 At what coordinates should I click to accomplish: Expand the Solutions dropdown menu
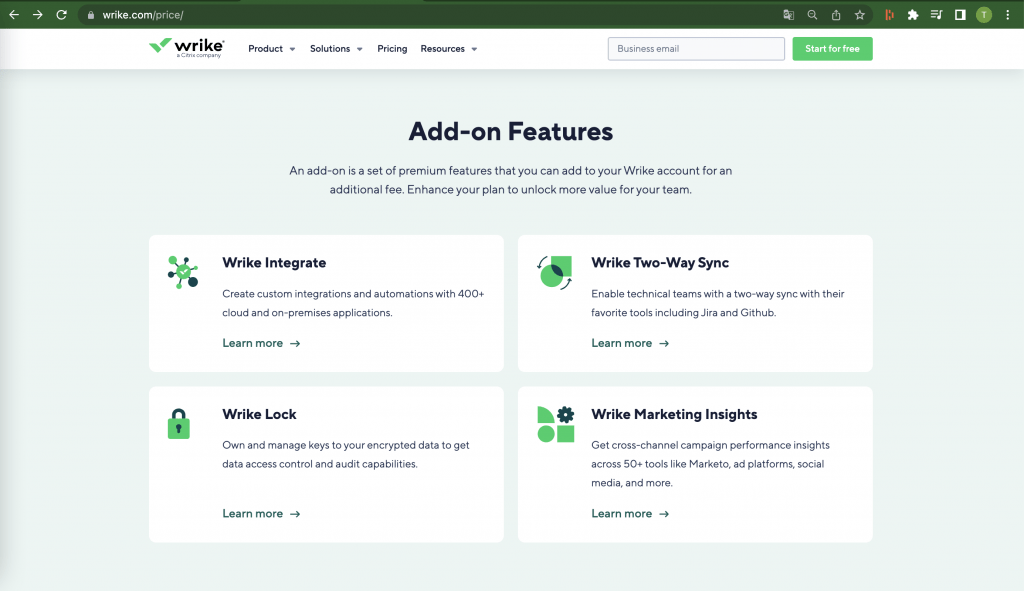(x=335, y=49)
